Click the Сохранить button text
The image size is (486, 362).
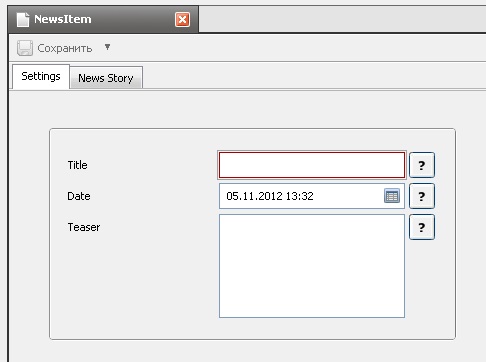pyautogui.click(x=65, y=48)
